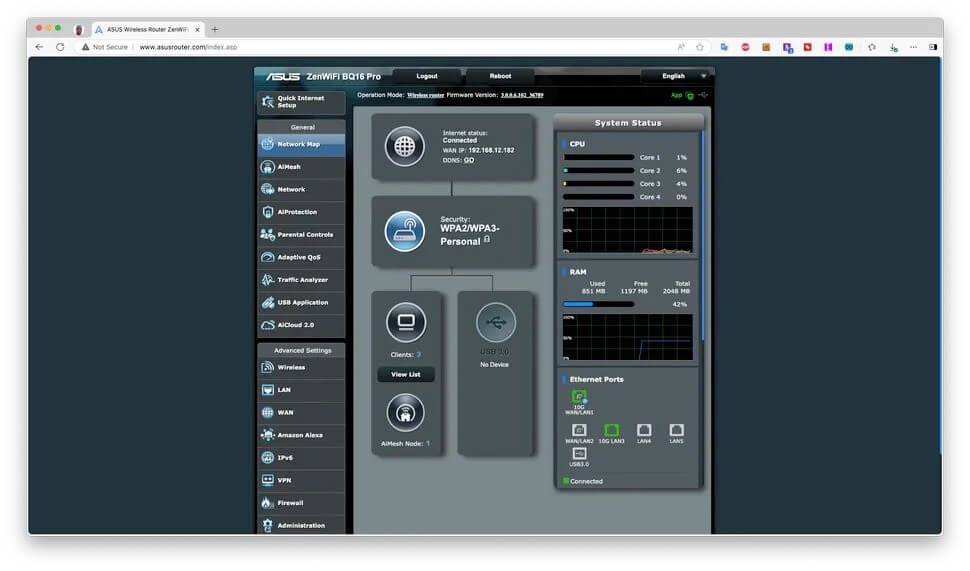Screen dimensions: 970x571
Task: Open browser downloads icon
Action: tap(893, 47)
